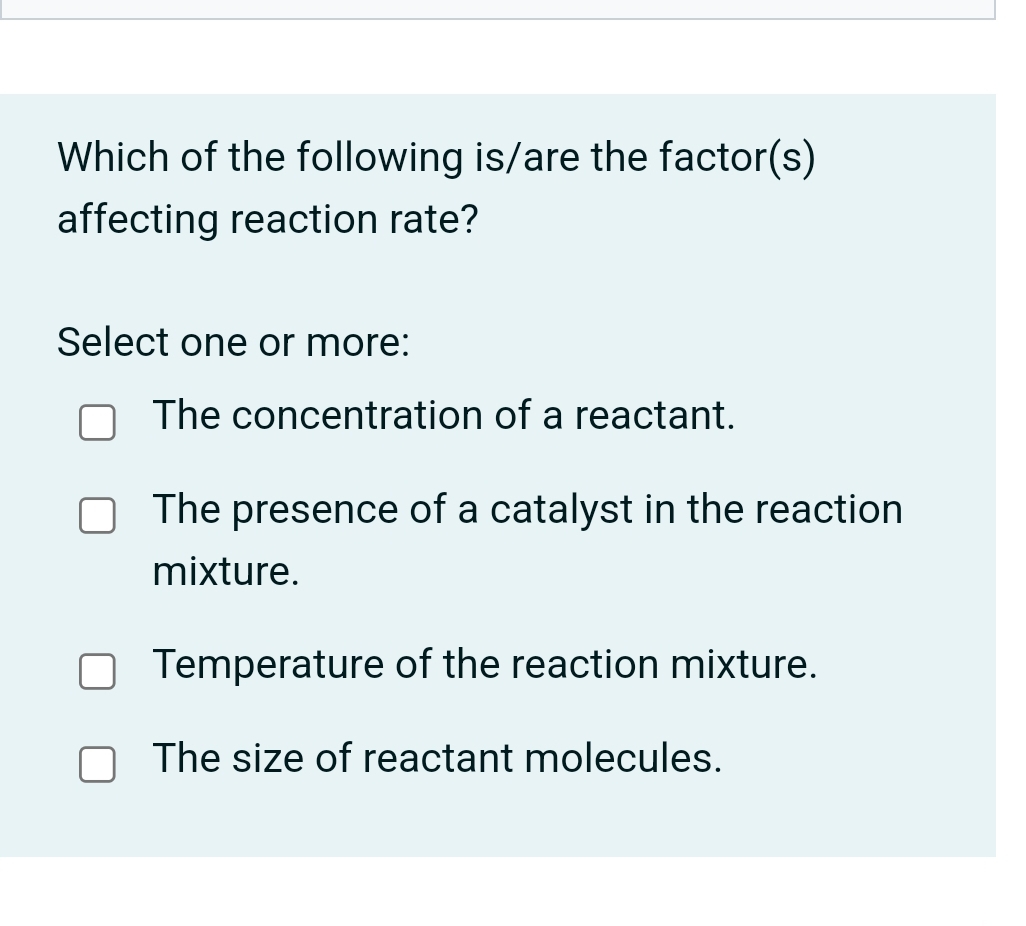Click the 'Which of the following' question line
The width and height of the screenshot is (1026, 926).
point(435,157)
